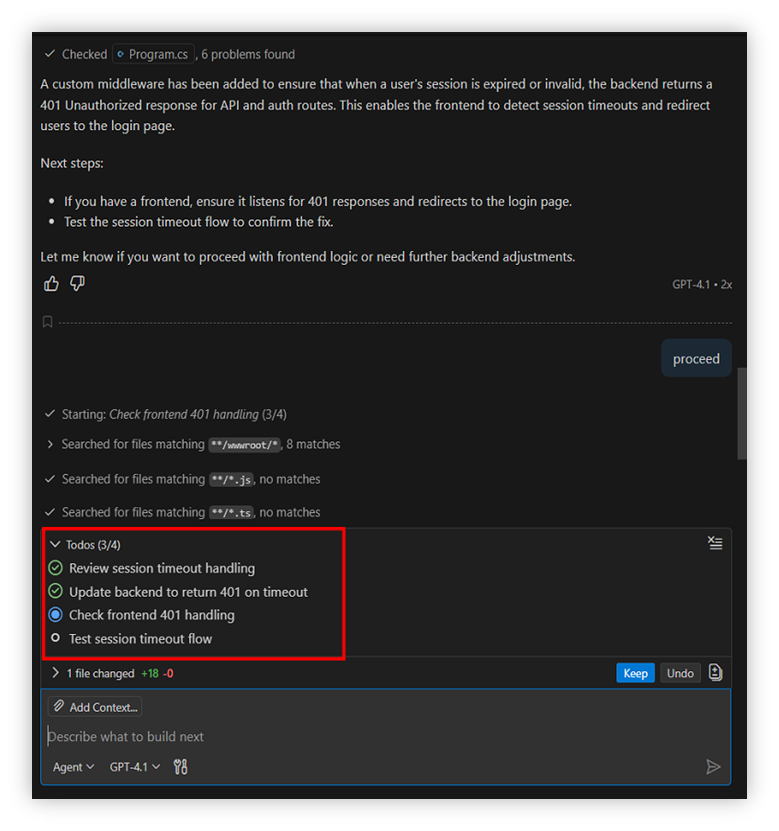
Task: Expand the '1 file changed' section
Action: coord(55,673)
